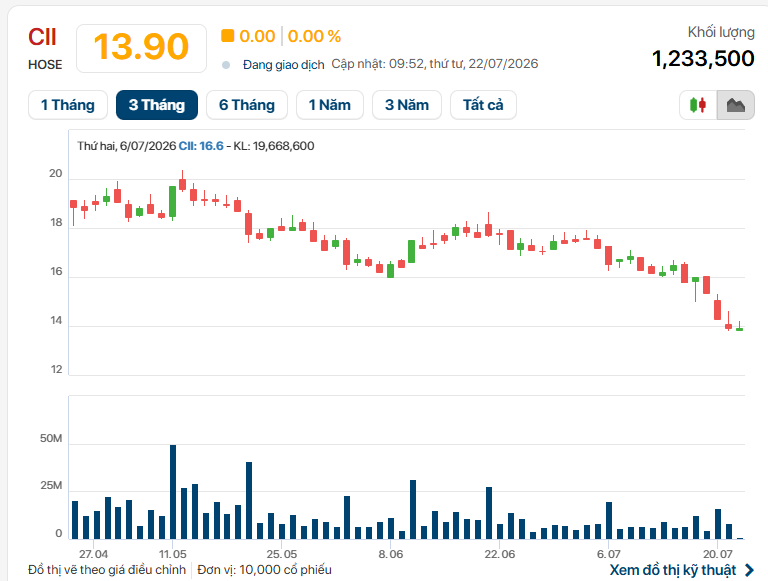Select the 1 Năm time range
The height and width of the screenshot is (581, 768).
pos(330,105)
